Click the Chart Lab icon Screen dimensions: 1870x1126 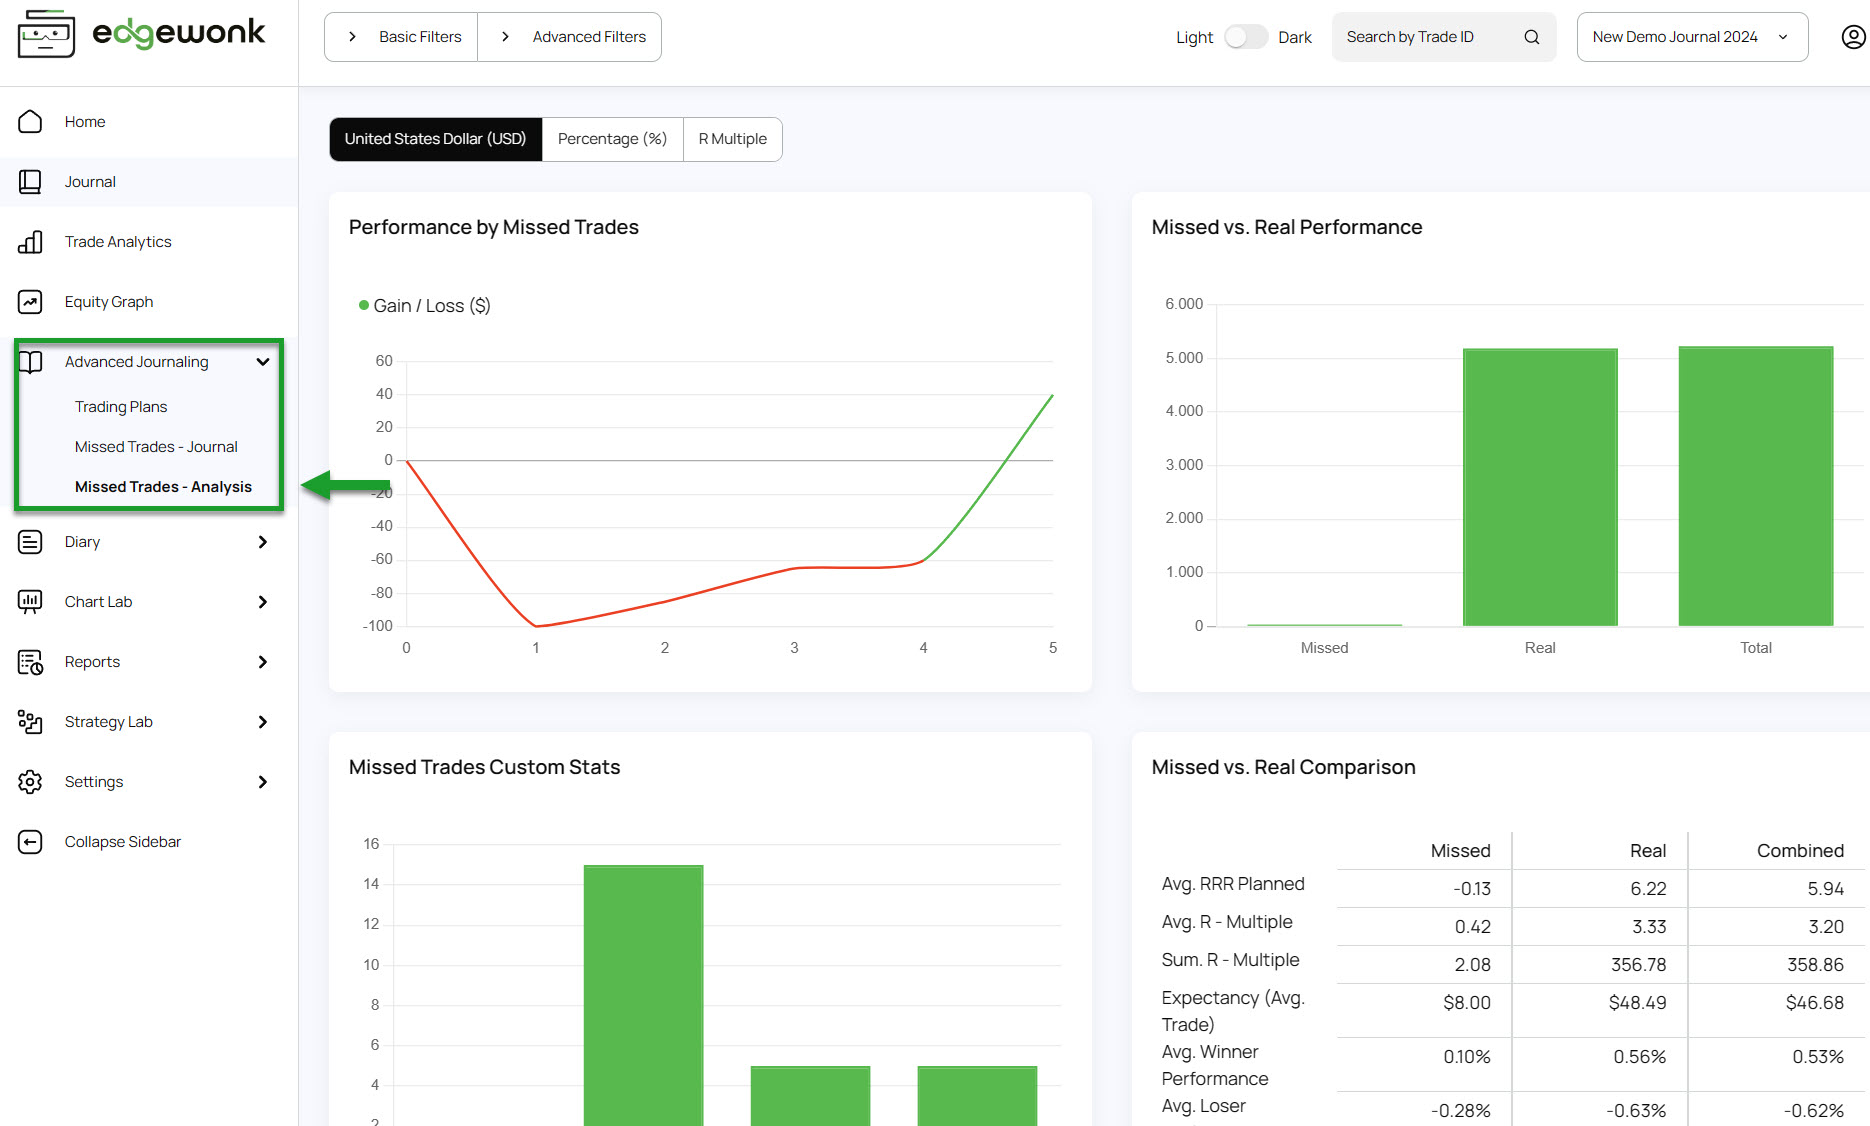tap(30, 602)
